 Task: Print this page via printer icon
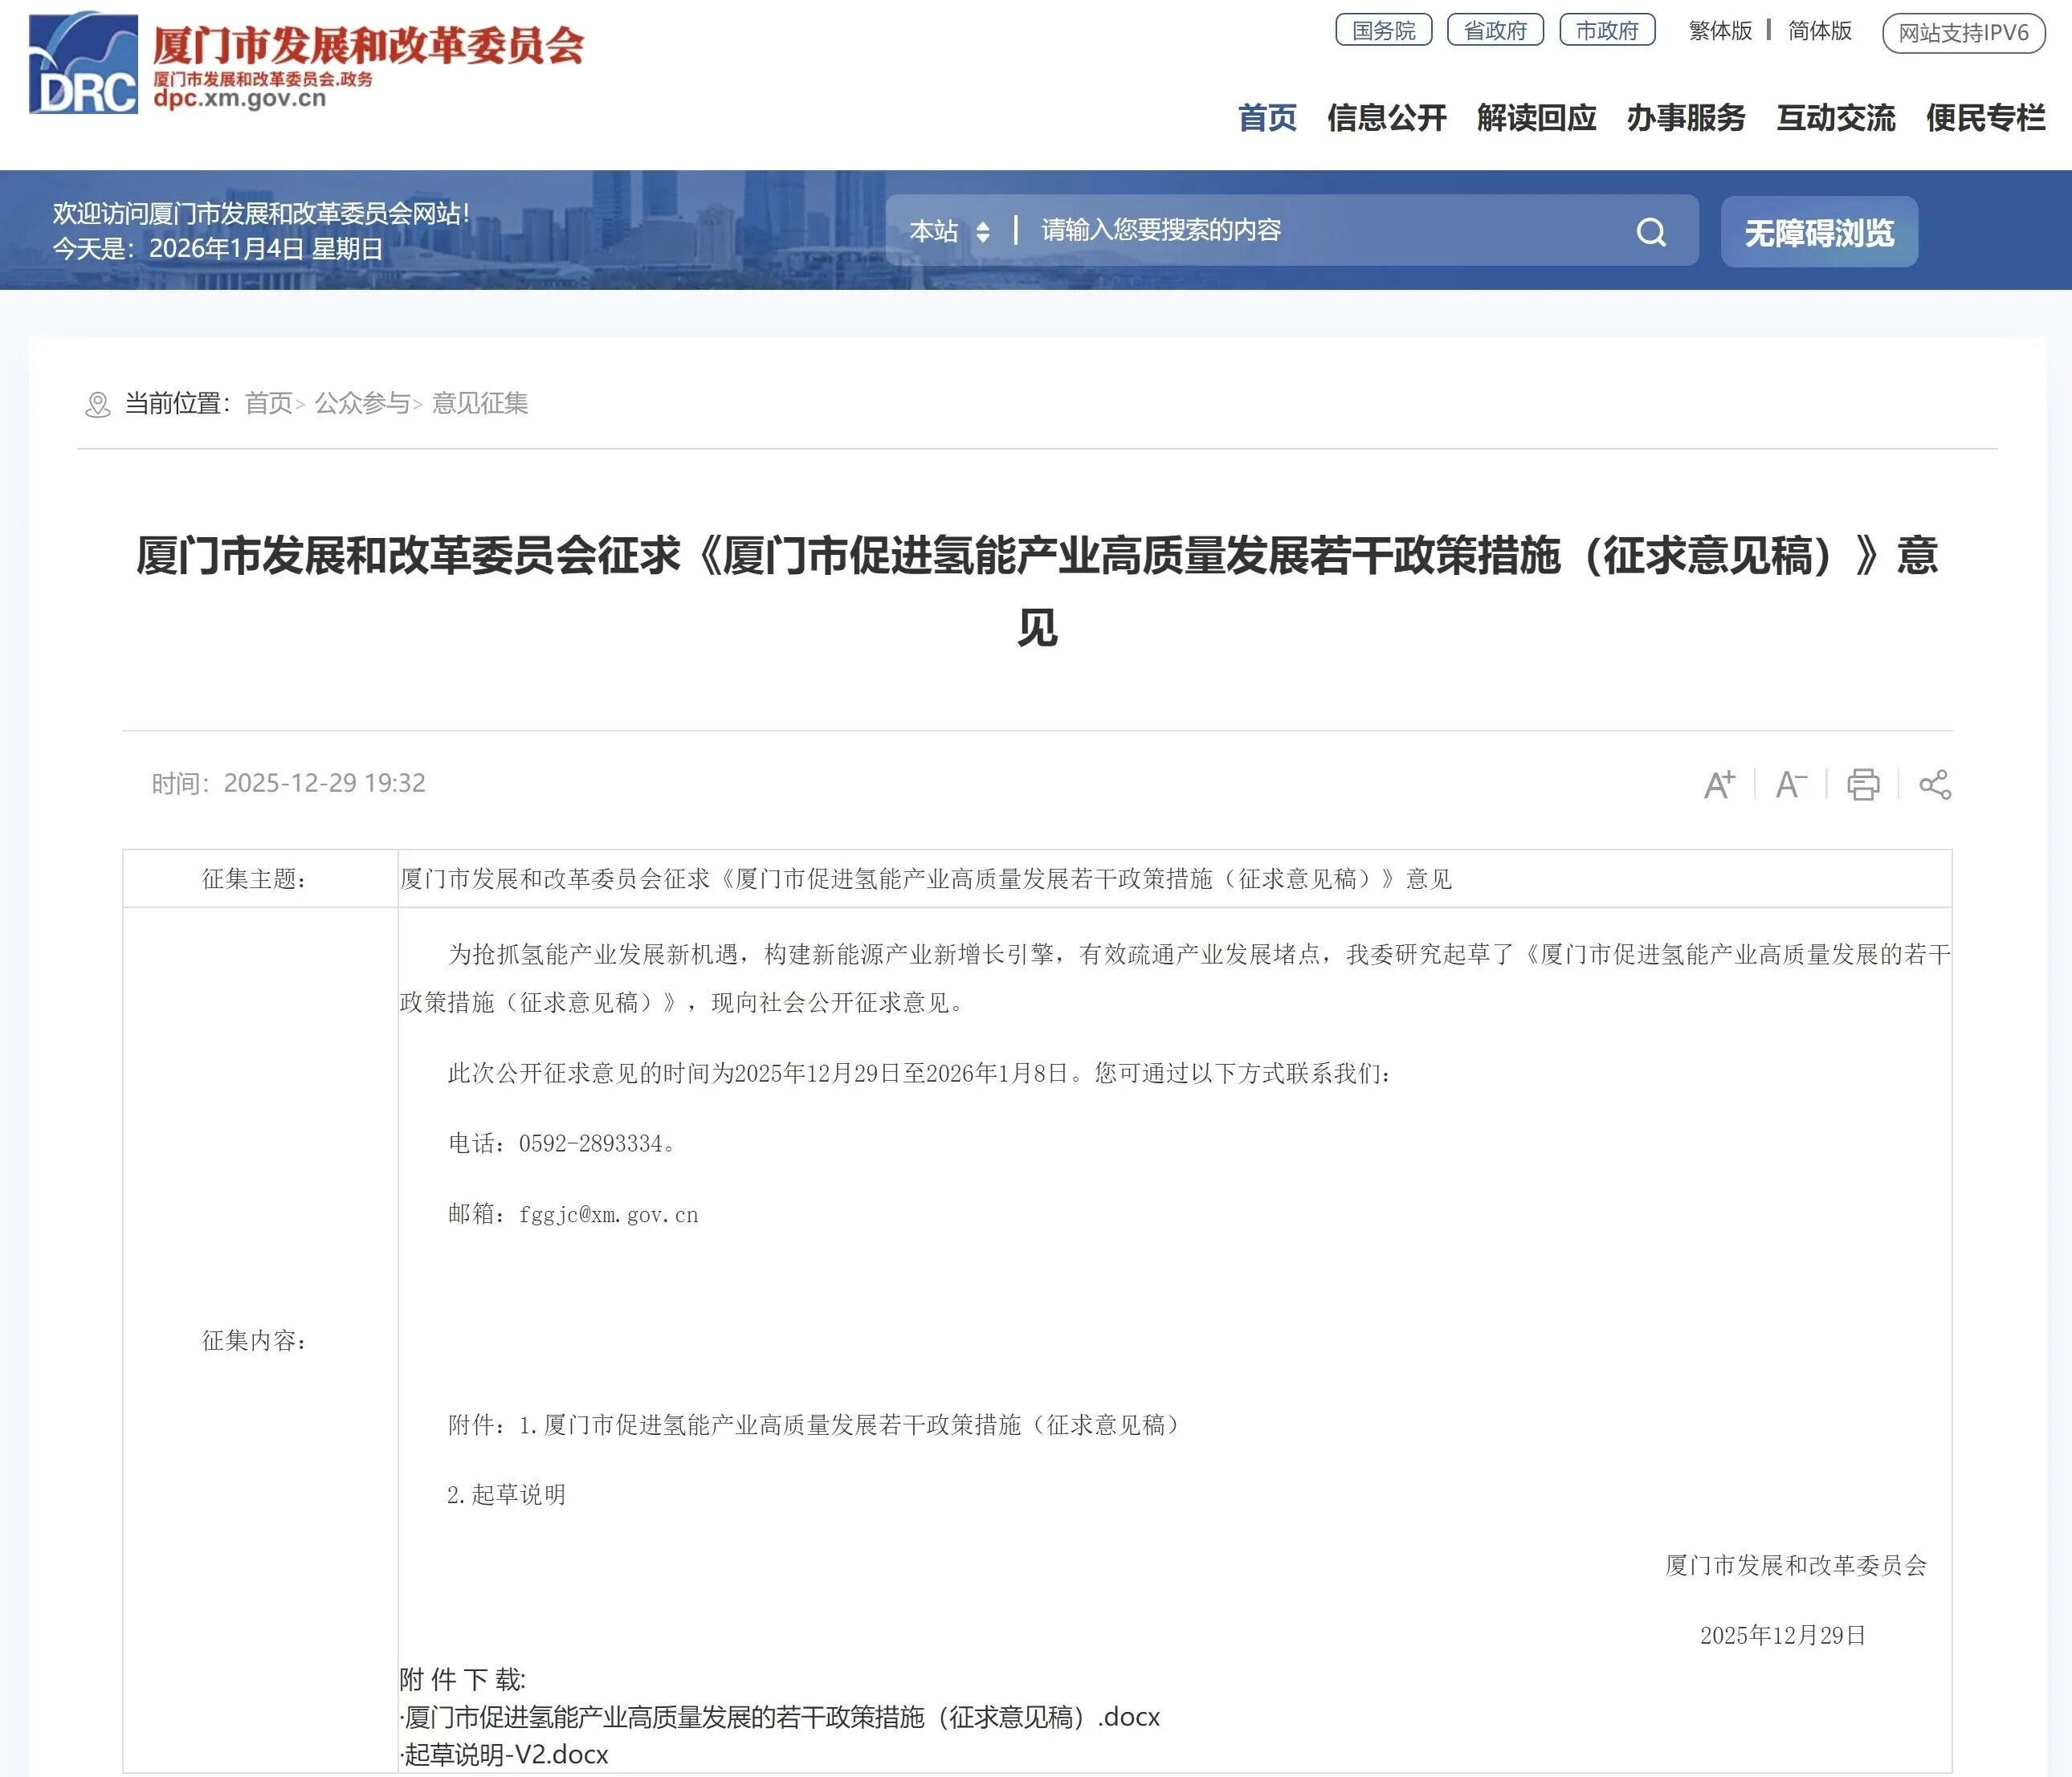pyautogui.click(x=1862, y=784)
